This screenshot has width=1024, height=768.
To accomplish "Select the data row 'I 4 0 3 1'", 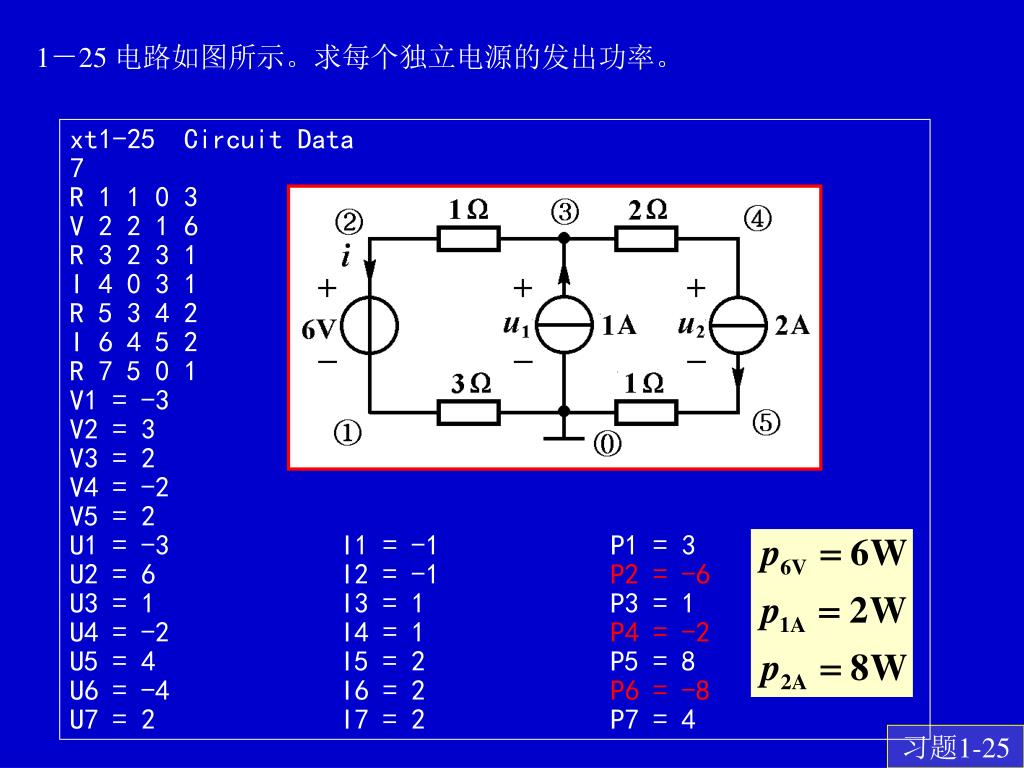I will click(133, 284).
